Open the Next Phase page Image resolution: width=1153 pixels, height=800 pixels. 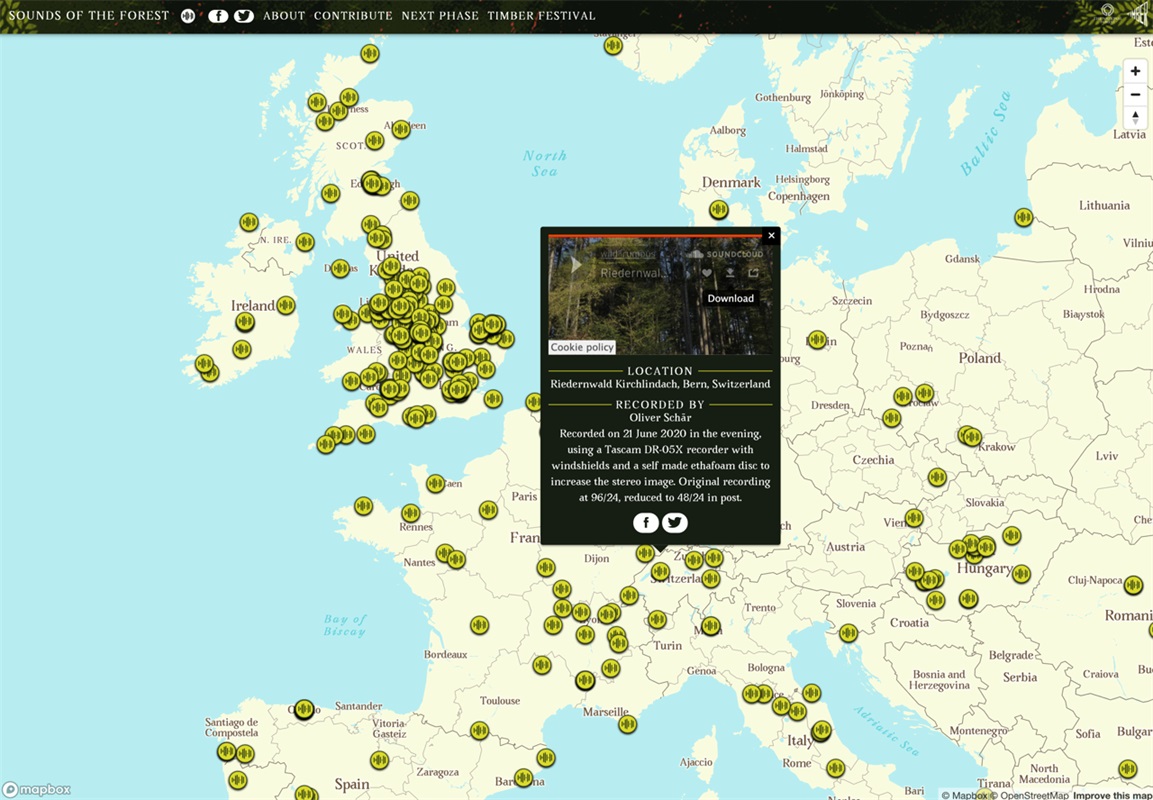440,16
